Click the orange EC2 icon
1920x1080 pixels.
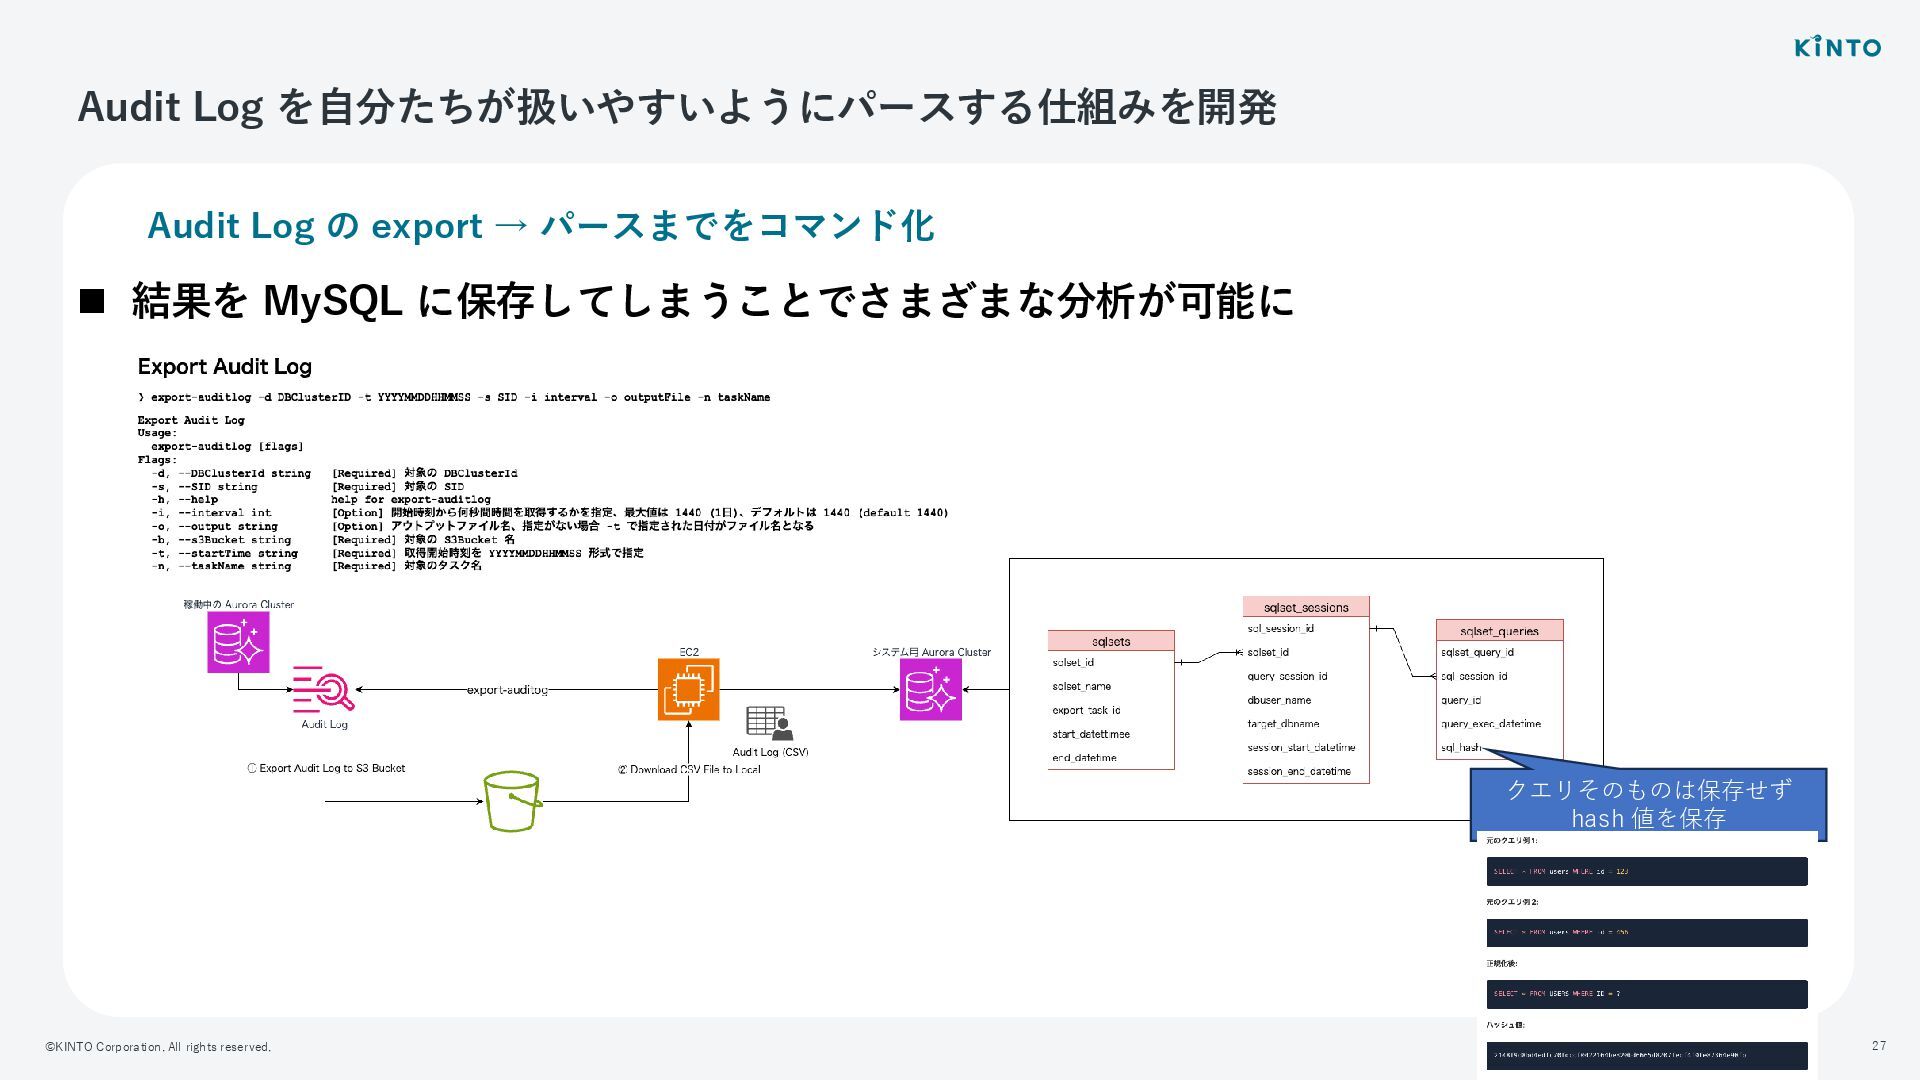click(688, 689)
